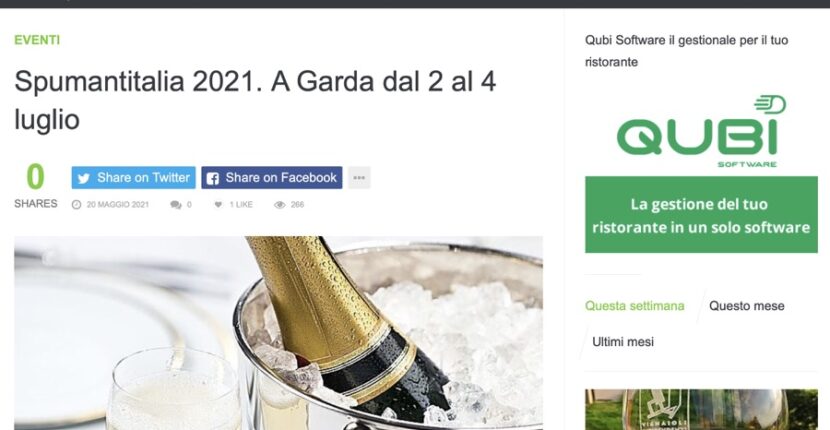Click the Spumantitalia 2021 article title

[x=255, y=101]
